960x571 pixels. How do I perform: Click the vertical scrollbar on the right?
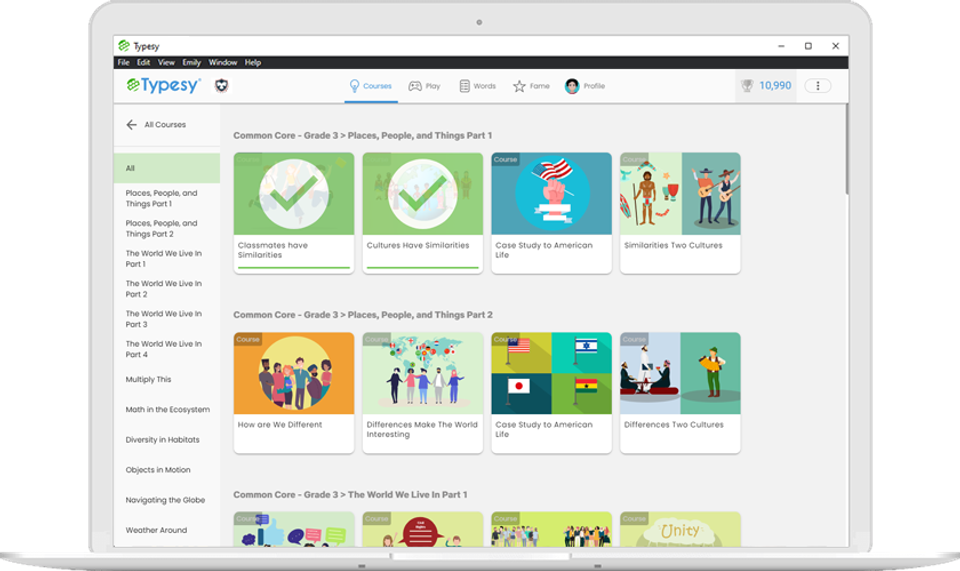click(848, 150)
